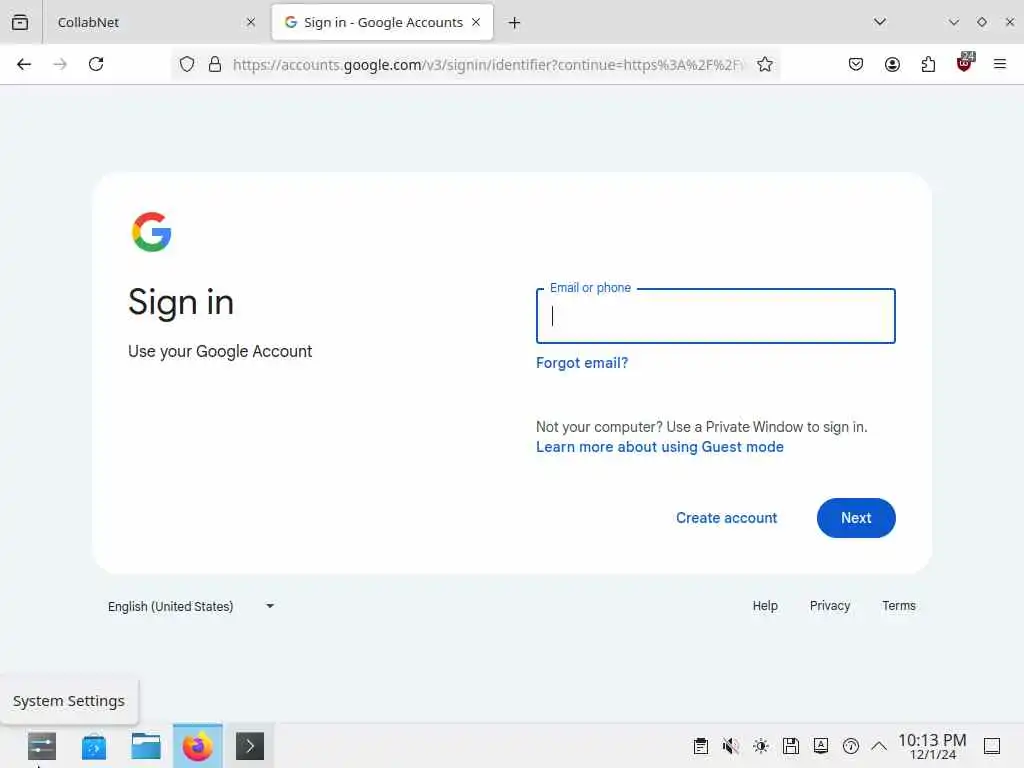The image size is (1024, 768).
Task: Open a new tab with plus button
Action: click(515, 23)
